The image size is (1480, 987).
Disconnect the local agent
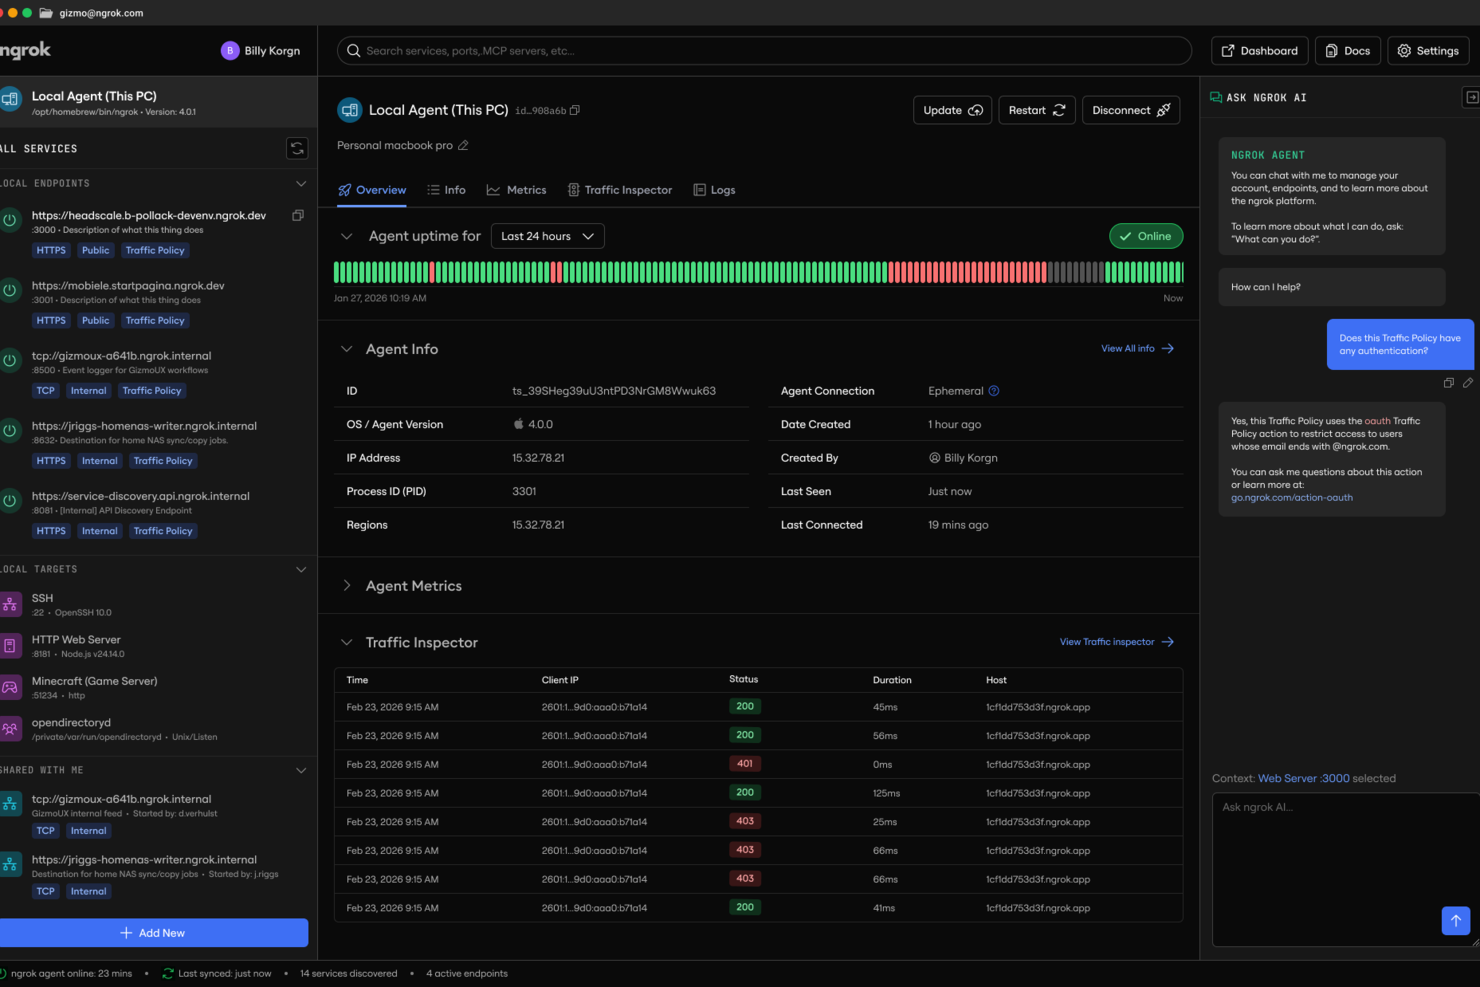tap(1131, 110)
